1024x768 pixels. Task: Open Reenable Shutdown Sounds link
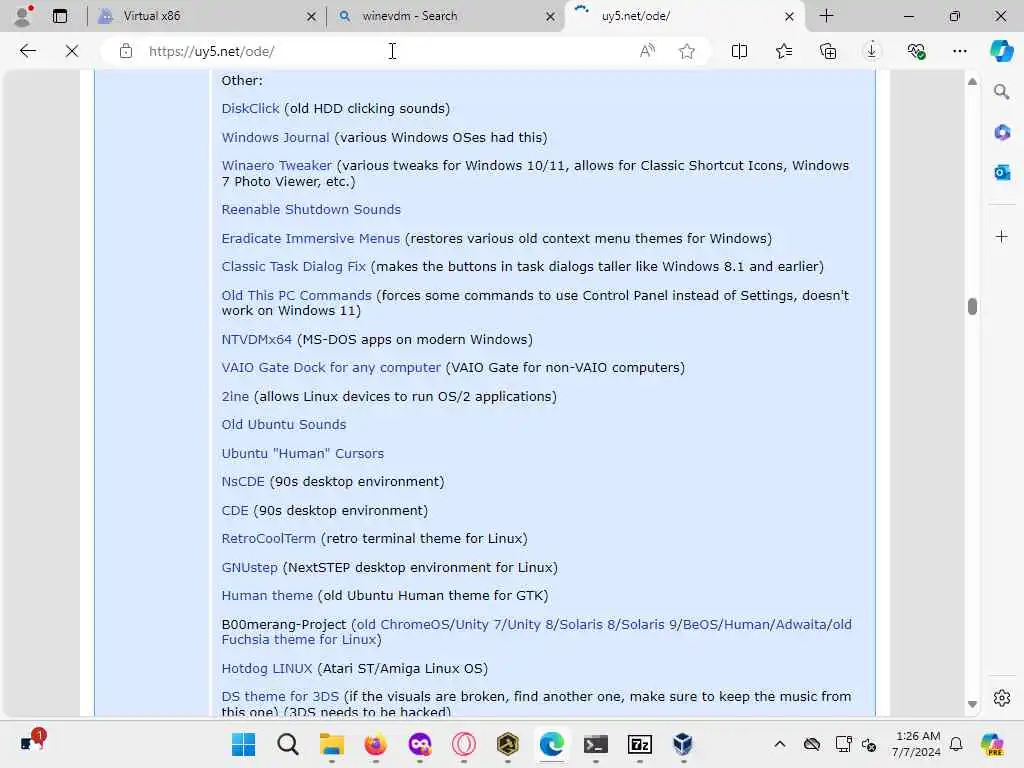click(311, 209)
